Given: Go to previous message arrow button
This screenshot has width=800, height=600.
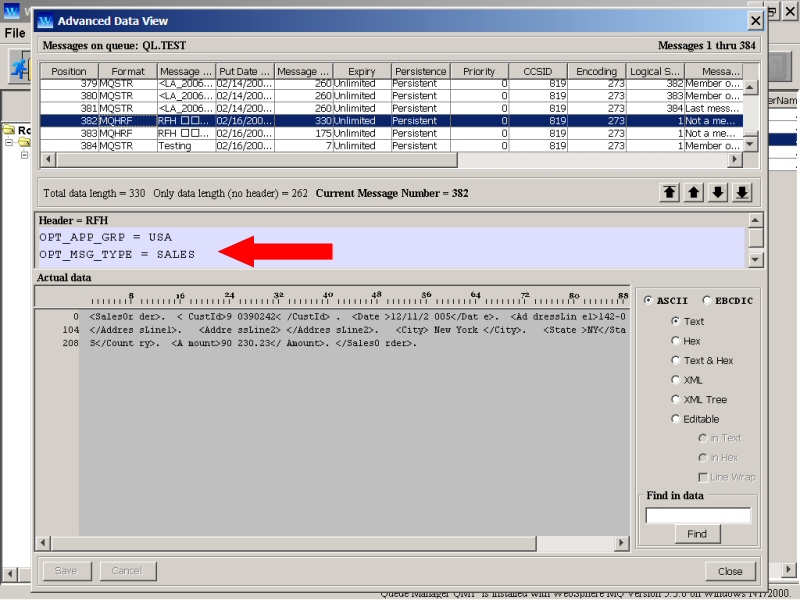Looking at the screenshot, I should (693, 193).
